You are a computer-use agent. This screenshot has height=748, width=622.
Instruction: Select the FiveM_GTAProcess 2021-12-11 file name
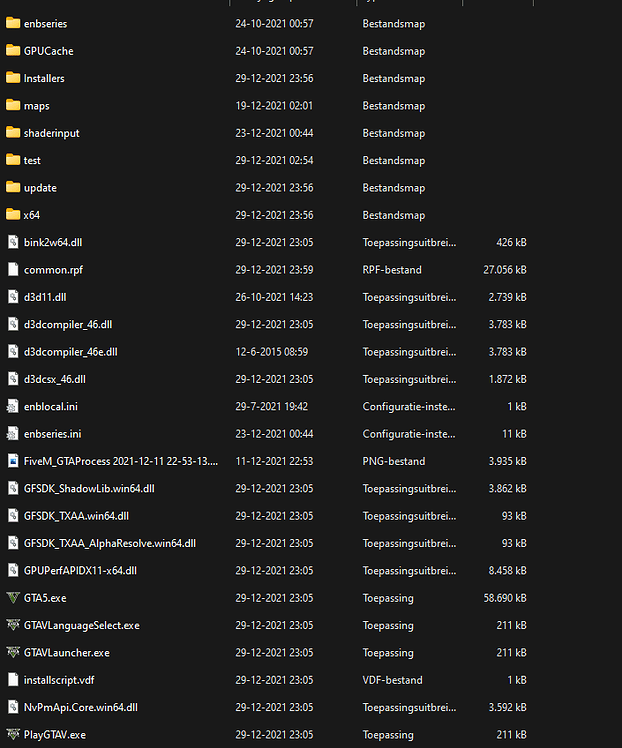[121, 461]
